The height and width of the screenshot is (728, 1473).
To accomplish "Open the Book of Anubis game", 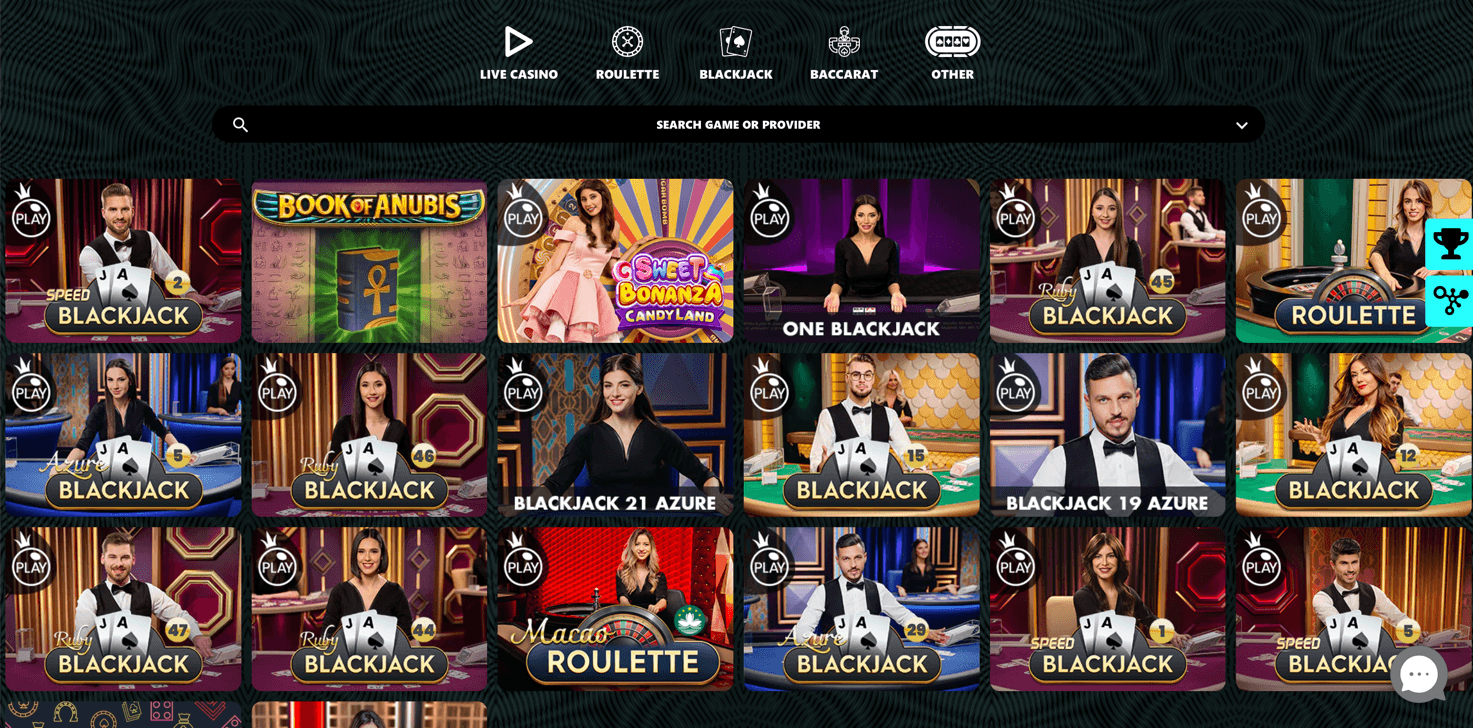I will click(369, 261).
